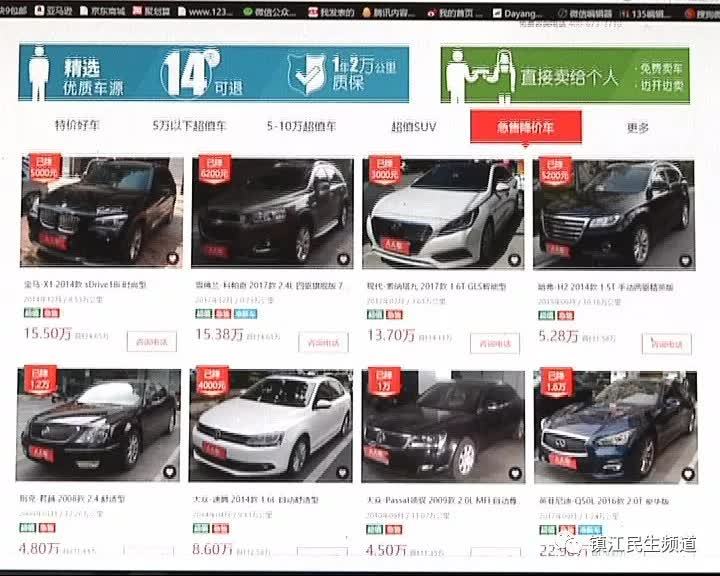Select the 特价好车 tab
The height and width of the screenshot is (576, 720).
click(x=77, y=124)
